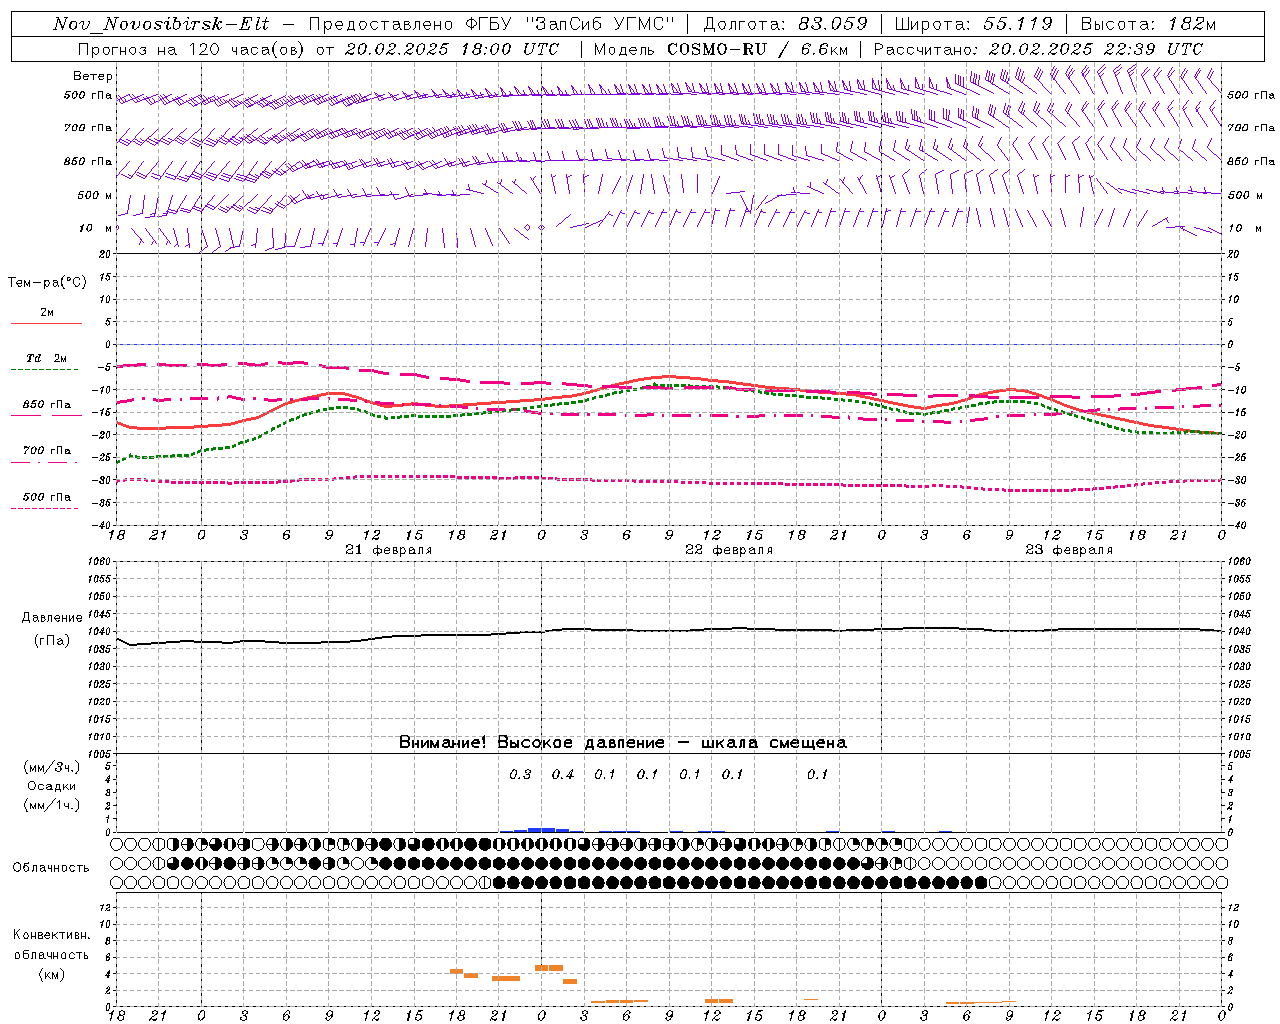Click the 23 февраля date label

coord(1069,550)
